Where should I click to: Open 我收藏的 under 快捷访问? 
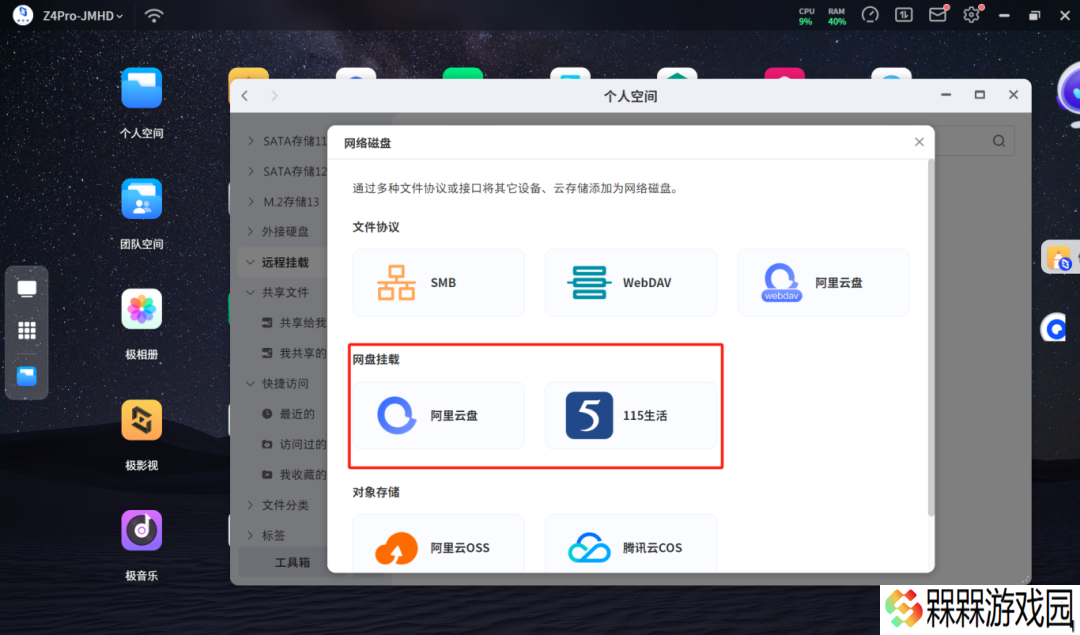pos(294,475)
